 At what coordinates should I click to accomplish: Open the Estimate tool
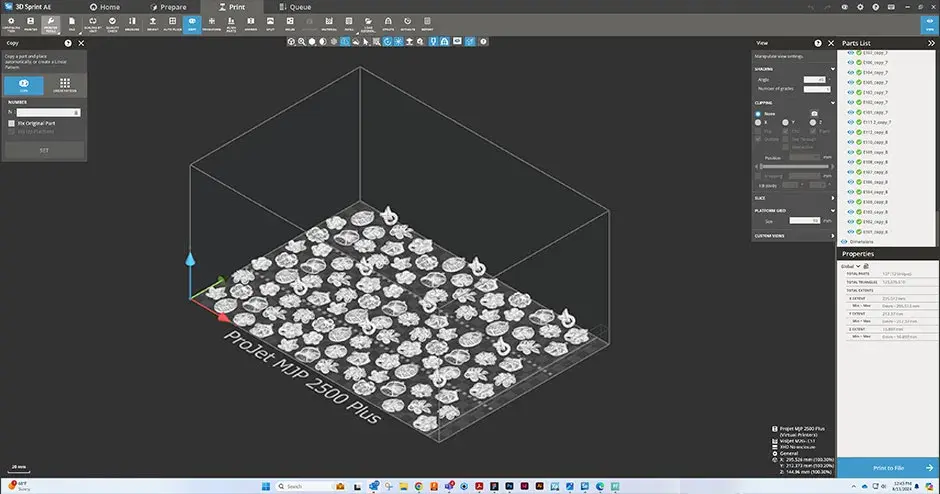pyautogui.click(x=407, y=24)
